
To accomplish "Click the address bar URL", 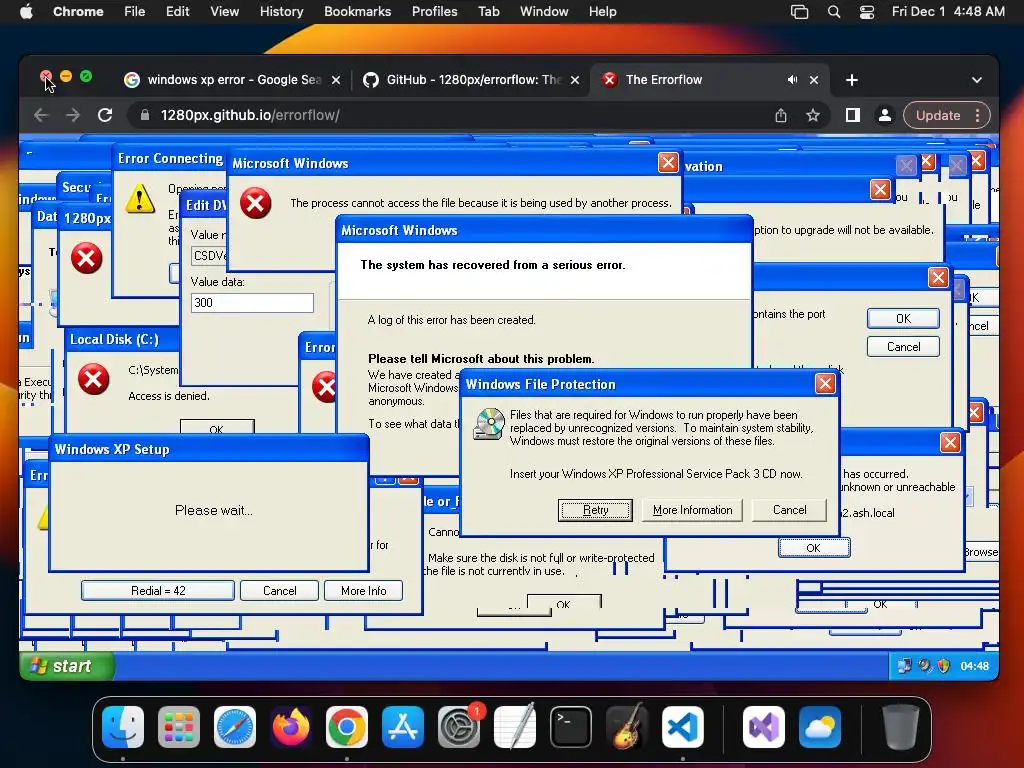I will click(x=250, y=116).
